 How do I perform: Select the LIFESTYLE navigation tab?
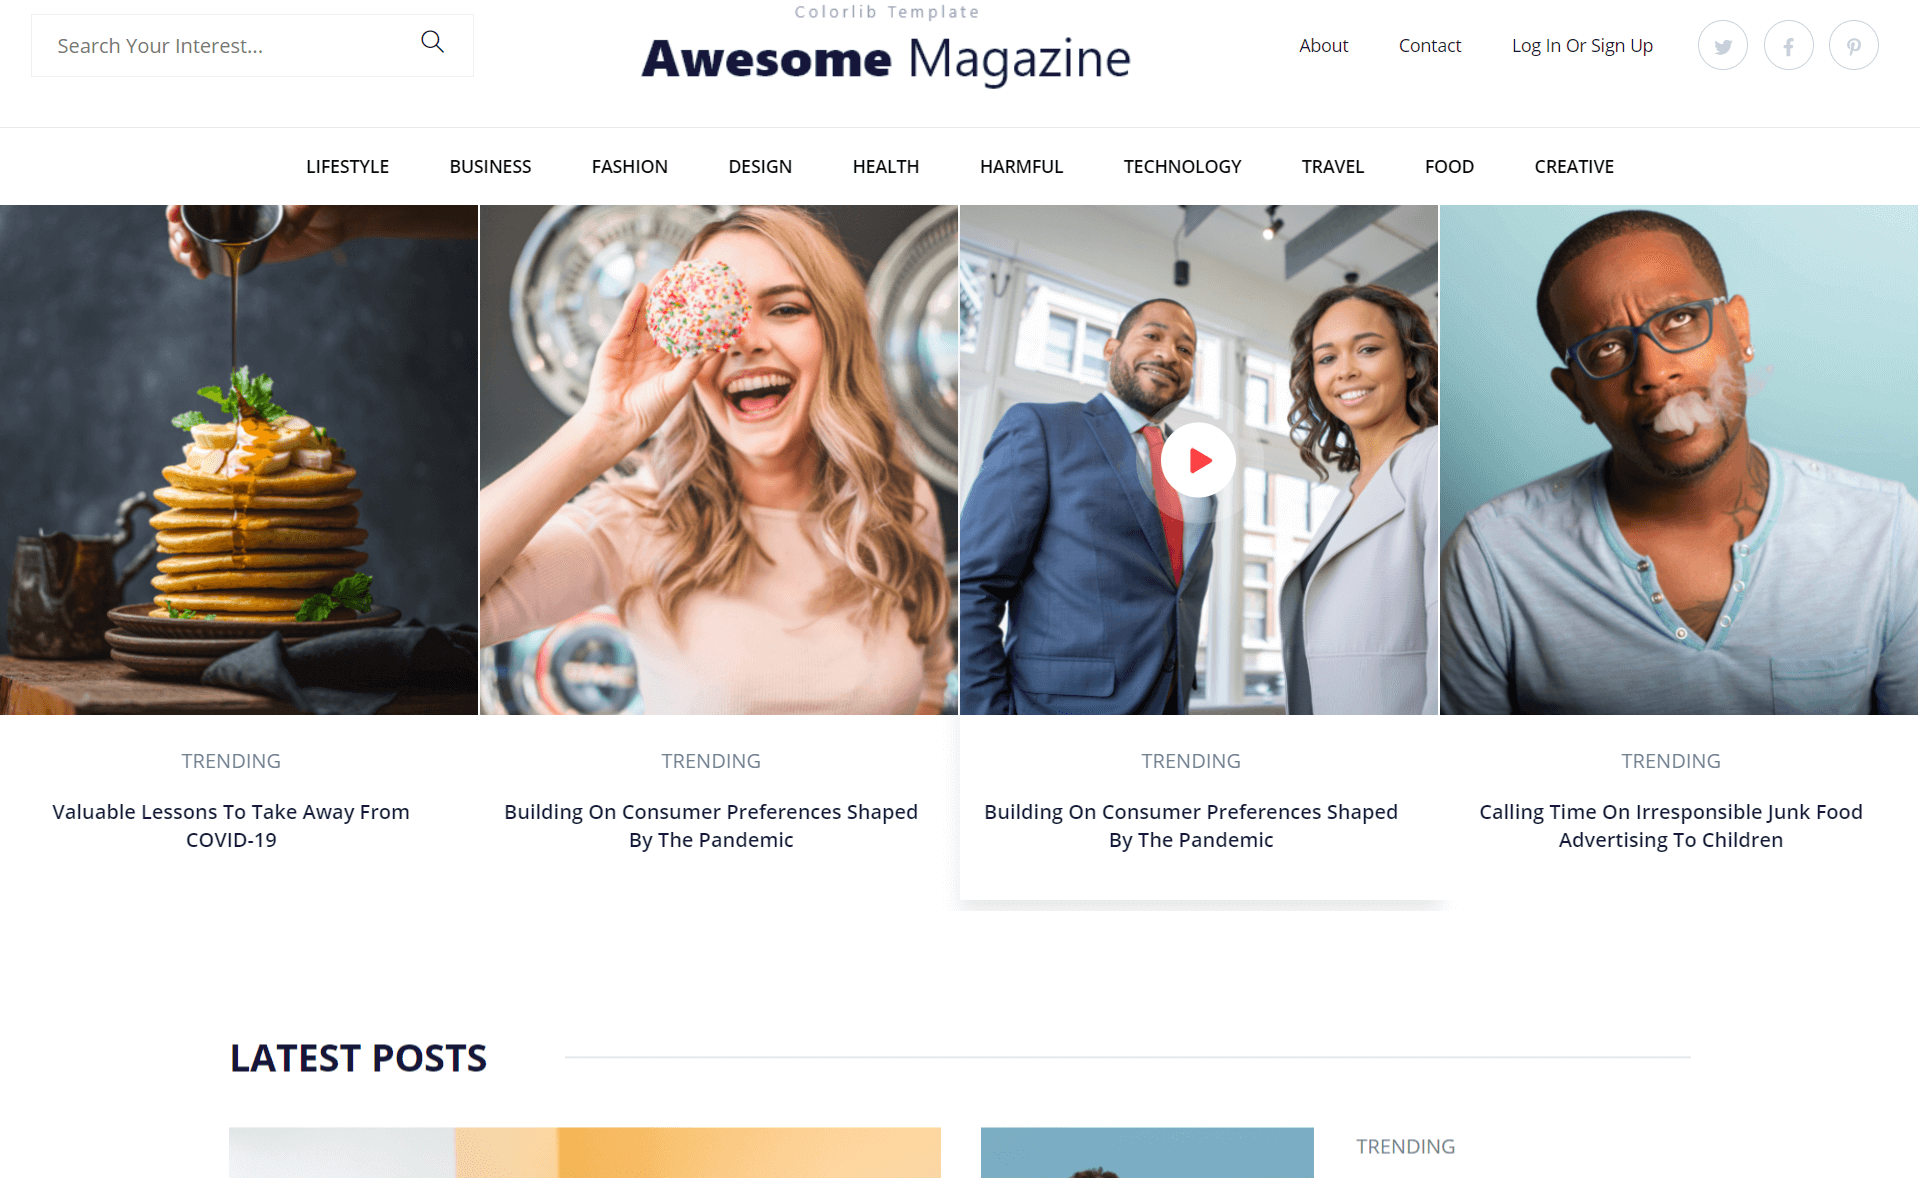point(348,166)
